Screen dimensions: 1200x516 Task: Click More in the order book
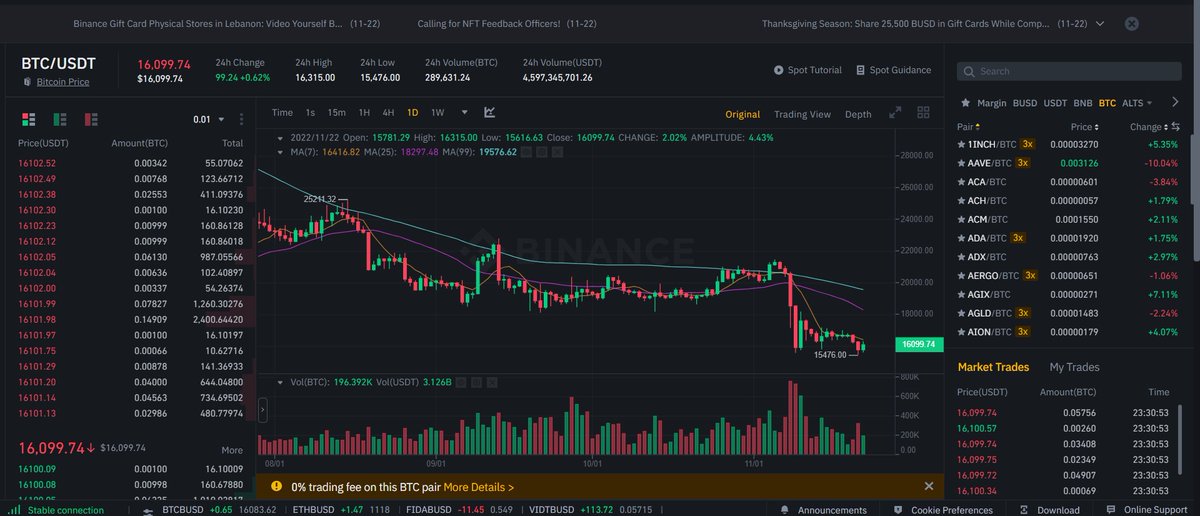[x=232, y=450]
